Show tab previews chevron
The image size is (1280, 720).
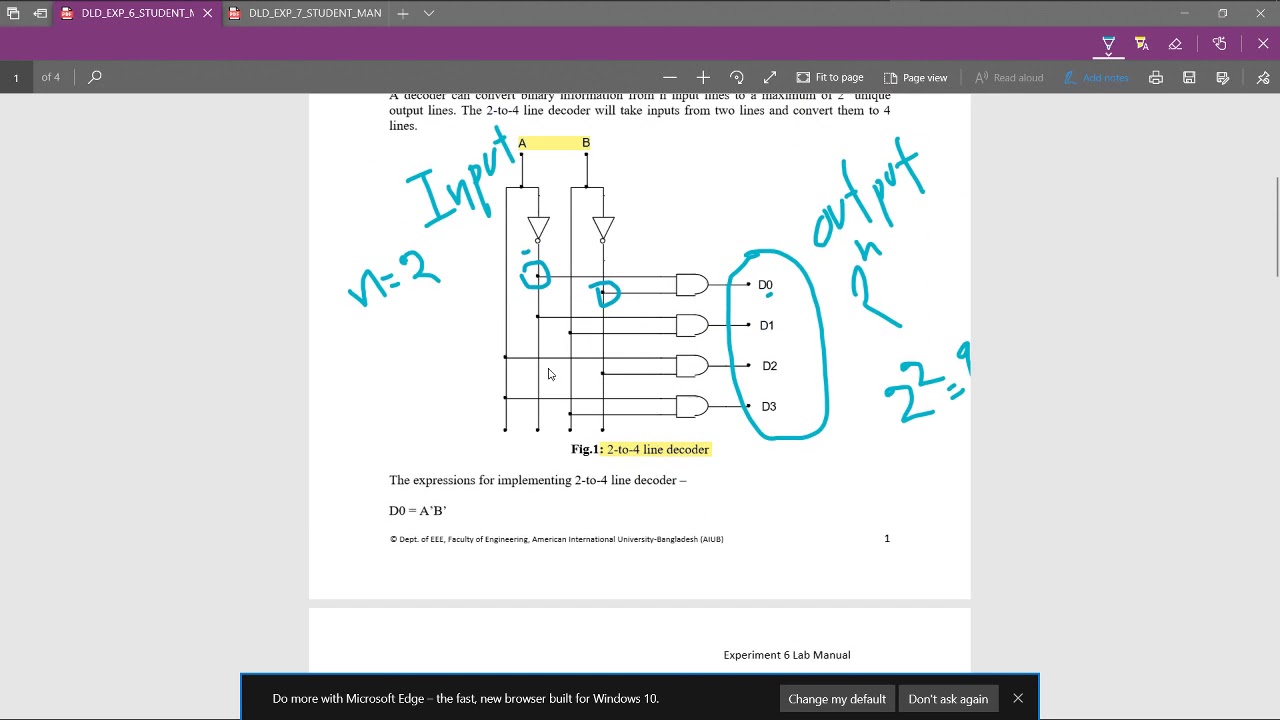[429, 13]
